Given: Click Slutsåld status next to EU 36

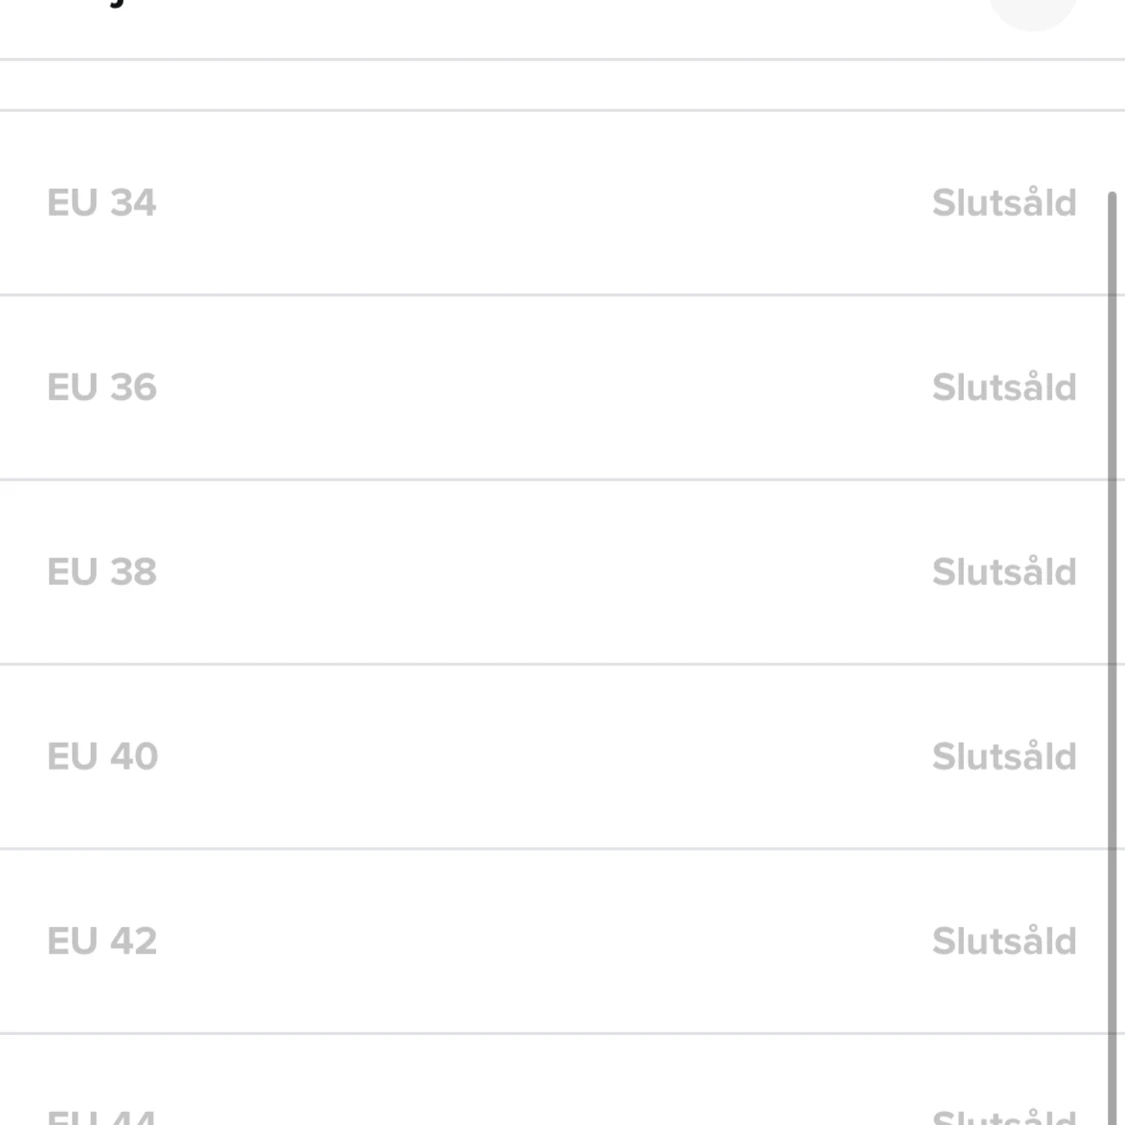Looking at the screenshot, I should [1004, 388].
